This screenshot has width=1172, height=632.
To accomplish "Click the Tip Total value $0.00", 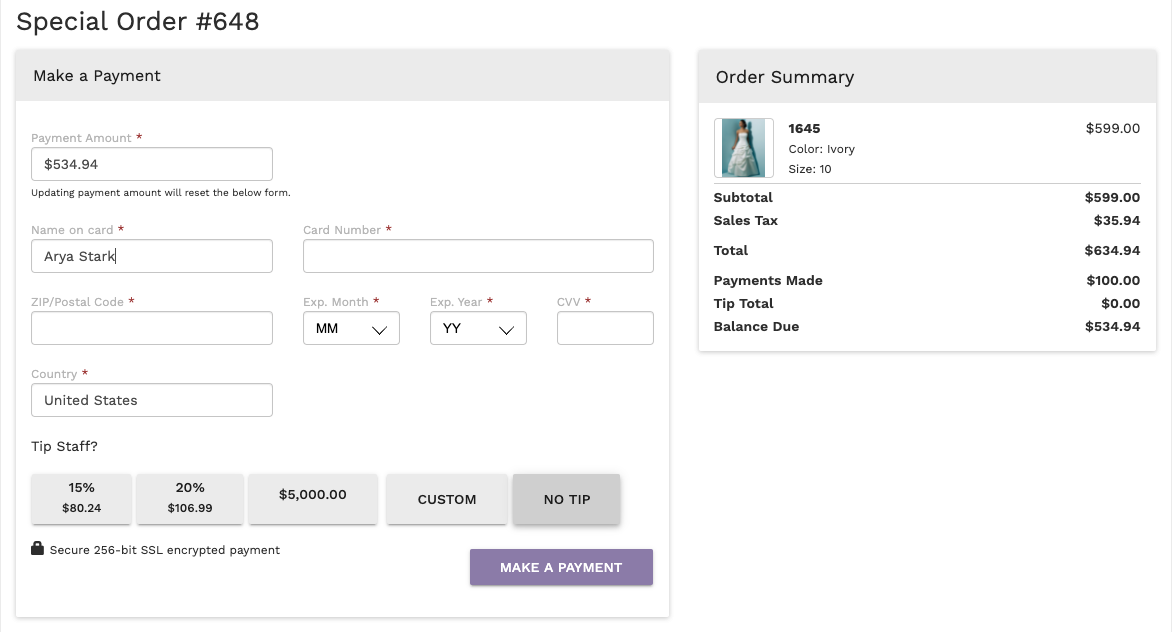I will 1120,303.
